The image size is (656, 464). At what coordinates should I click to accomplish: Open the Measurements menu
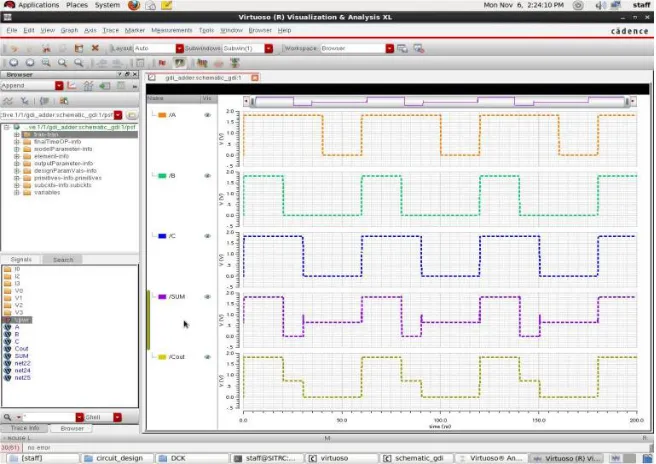click(172, 30)
